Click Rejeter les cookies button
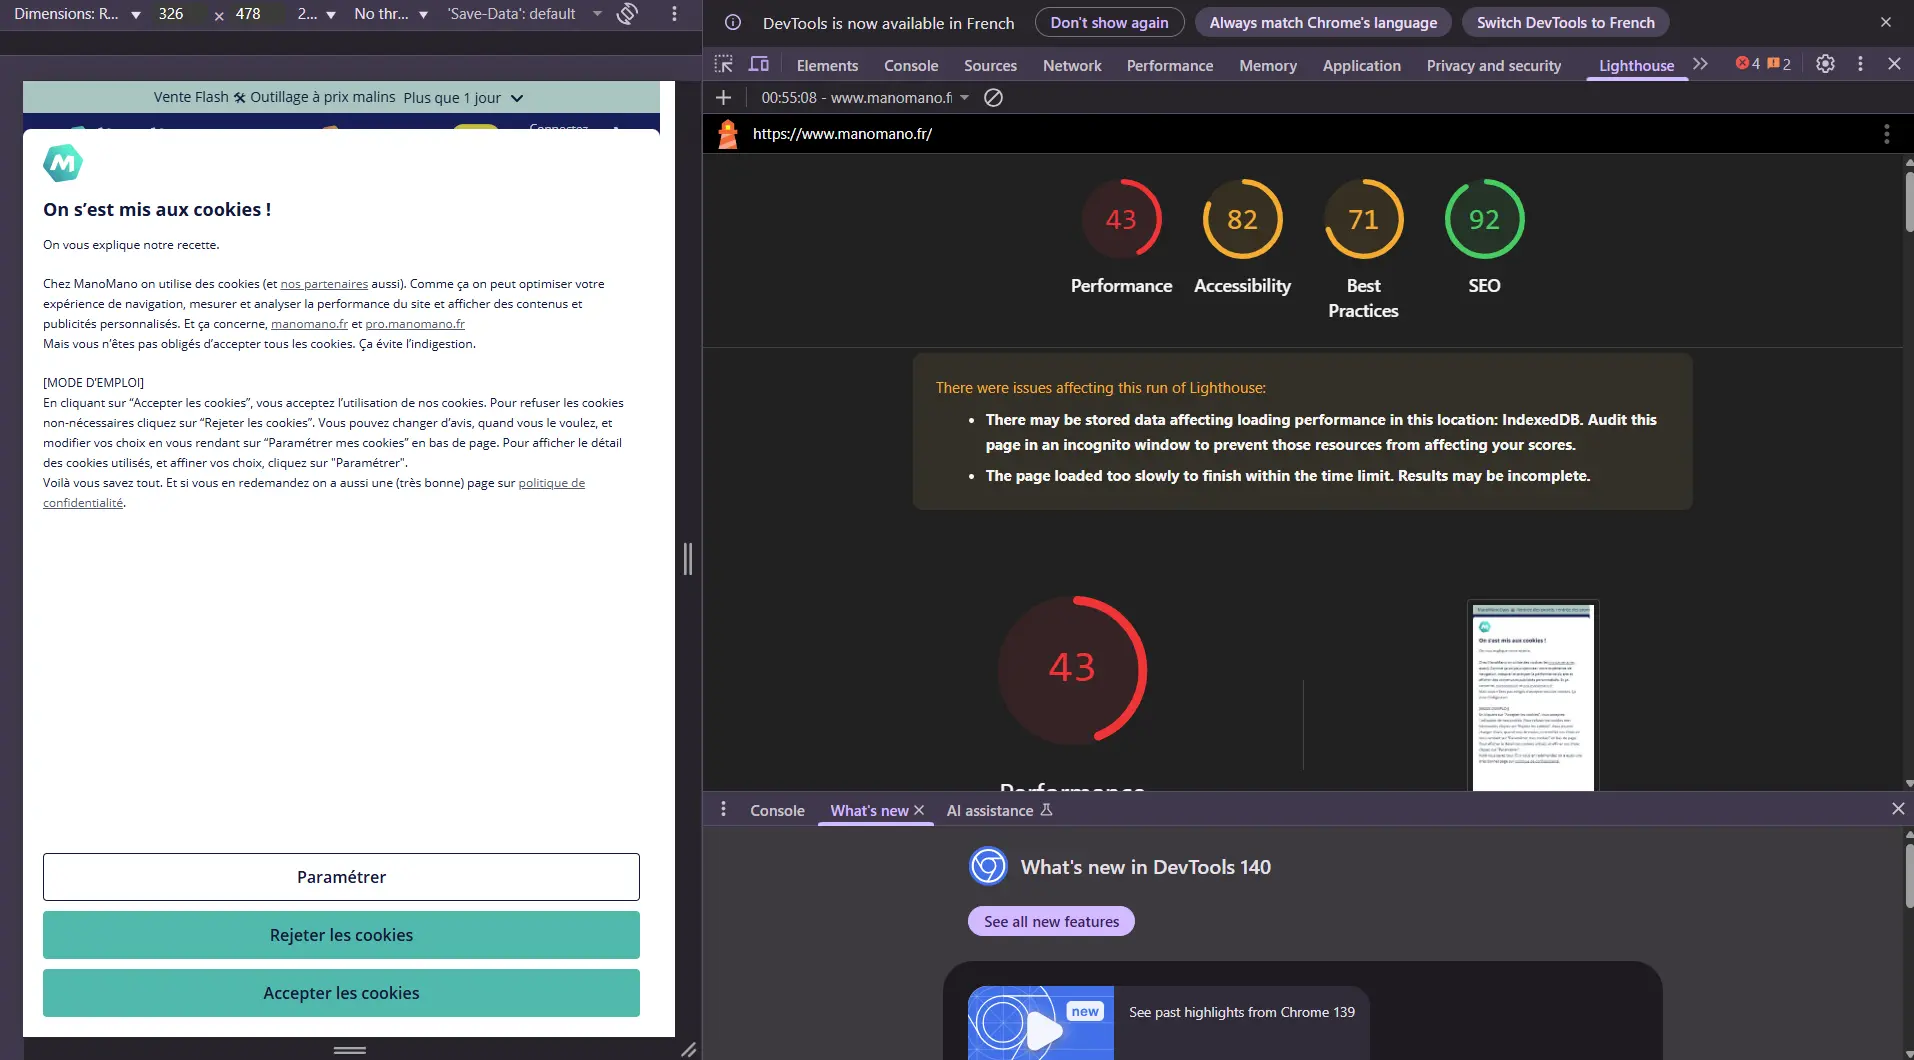The width and height of the screenshot is (1914, 1060). pos(341,935)
